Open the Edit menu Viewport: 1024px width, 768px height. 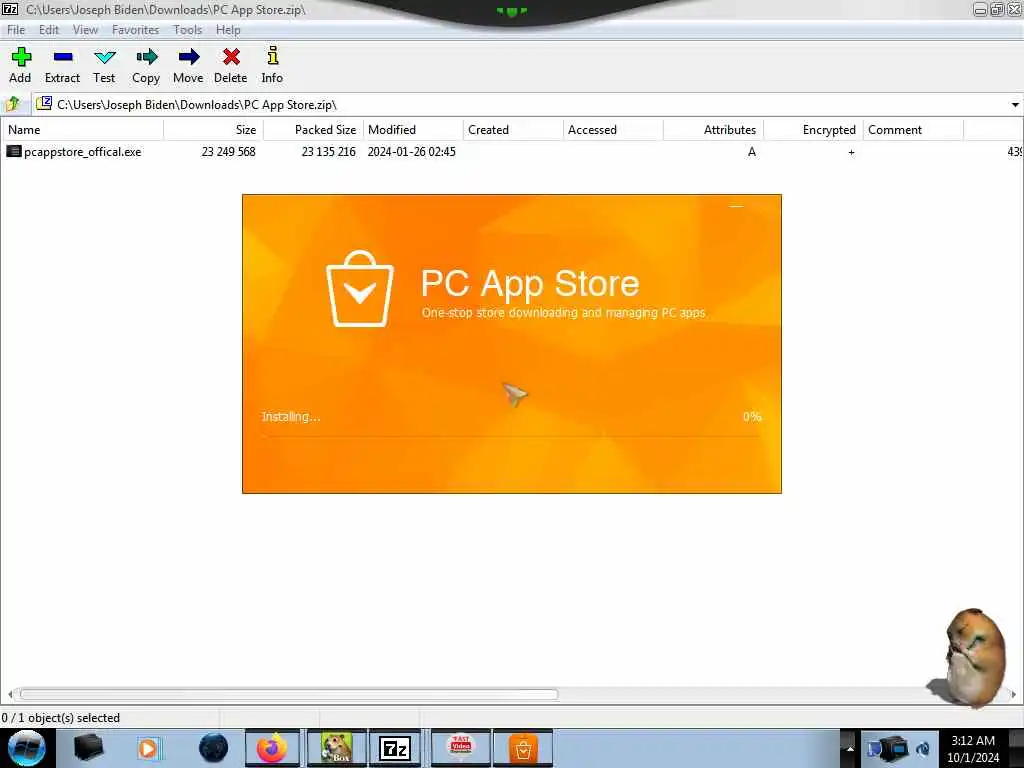point(49,30)
